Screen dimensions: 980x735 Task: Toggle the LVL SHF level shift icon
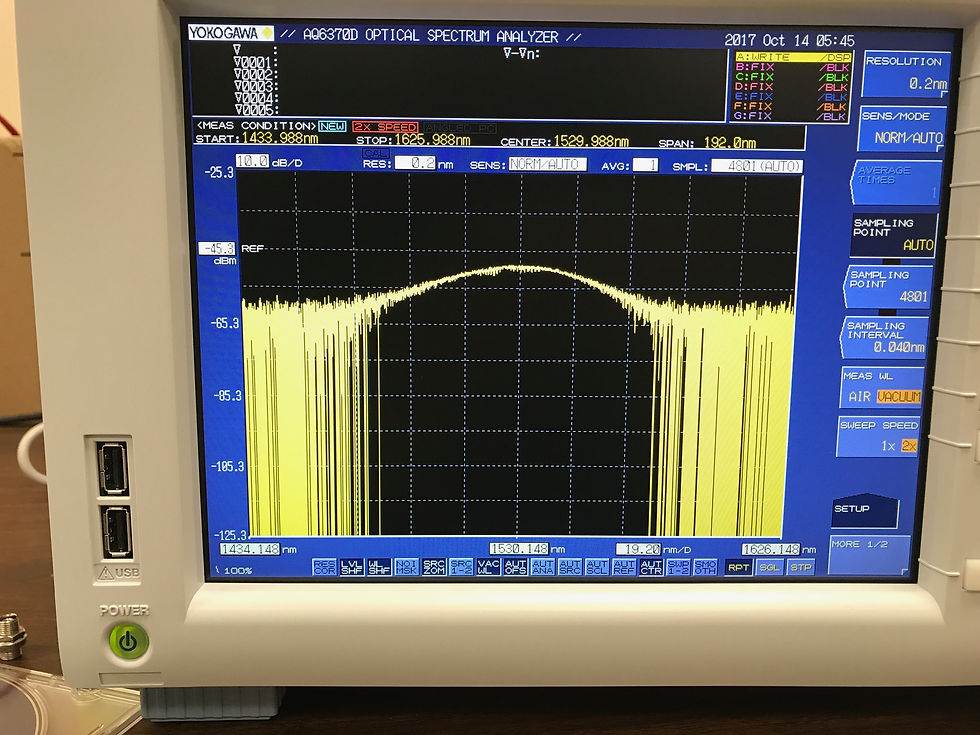[x=352, y=567]
